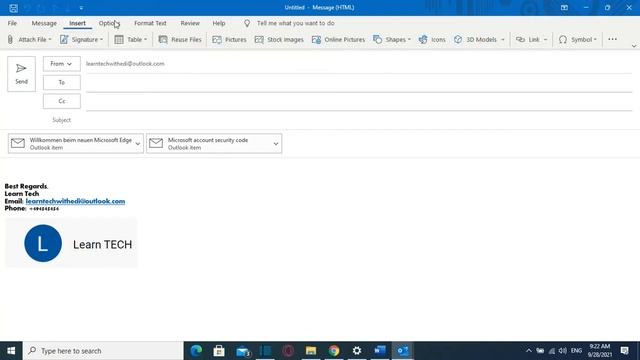The width and height of the screenshot is (640, 360).
Task: Open the notification center icon
Action: point(624,351)
